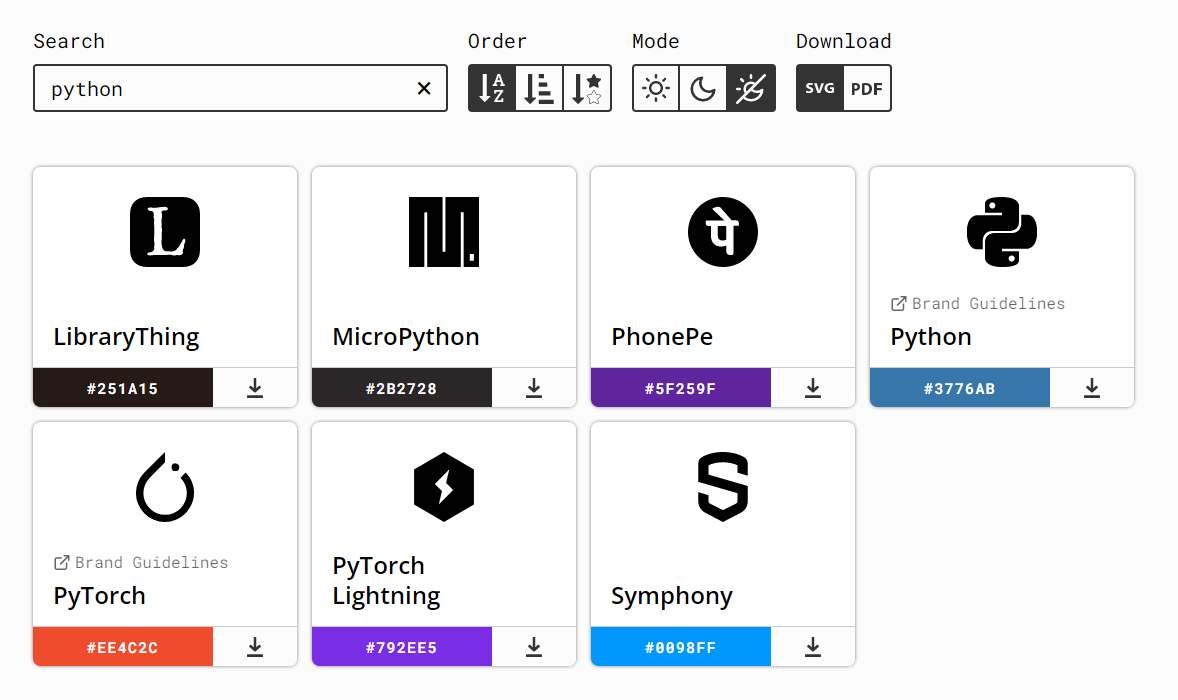Click the PhonePe title text

click(662, 337)
